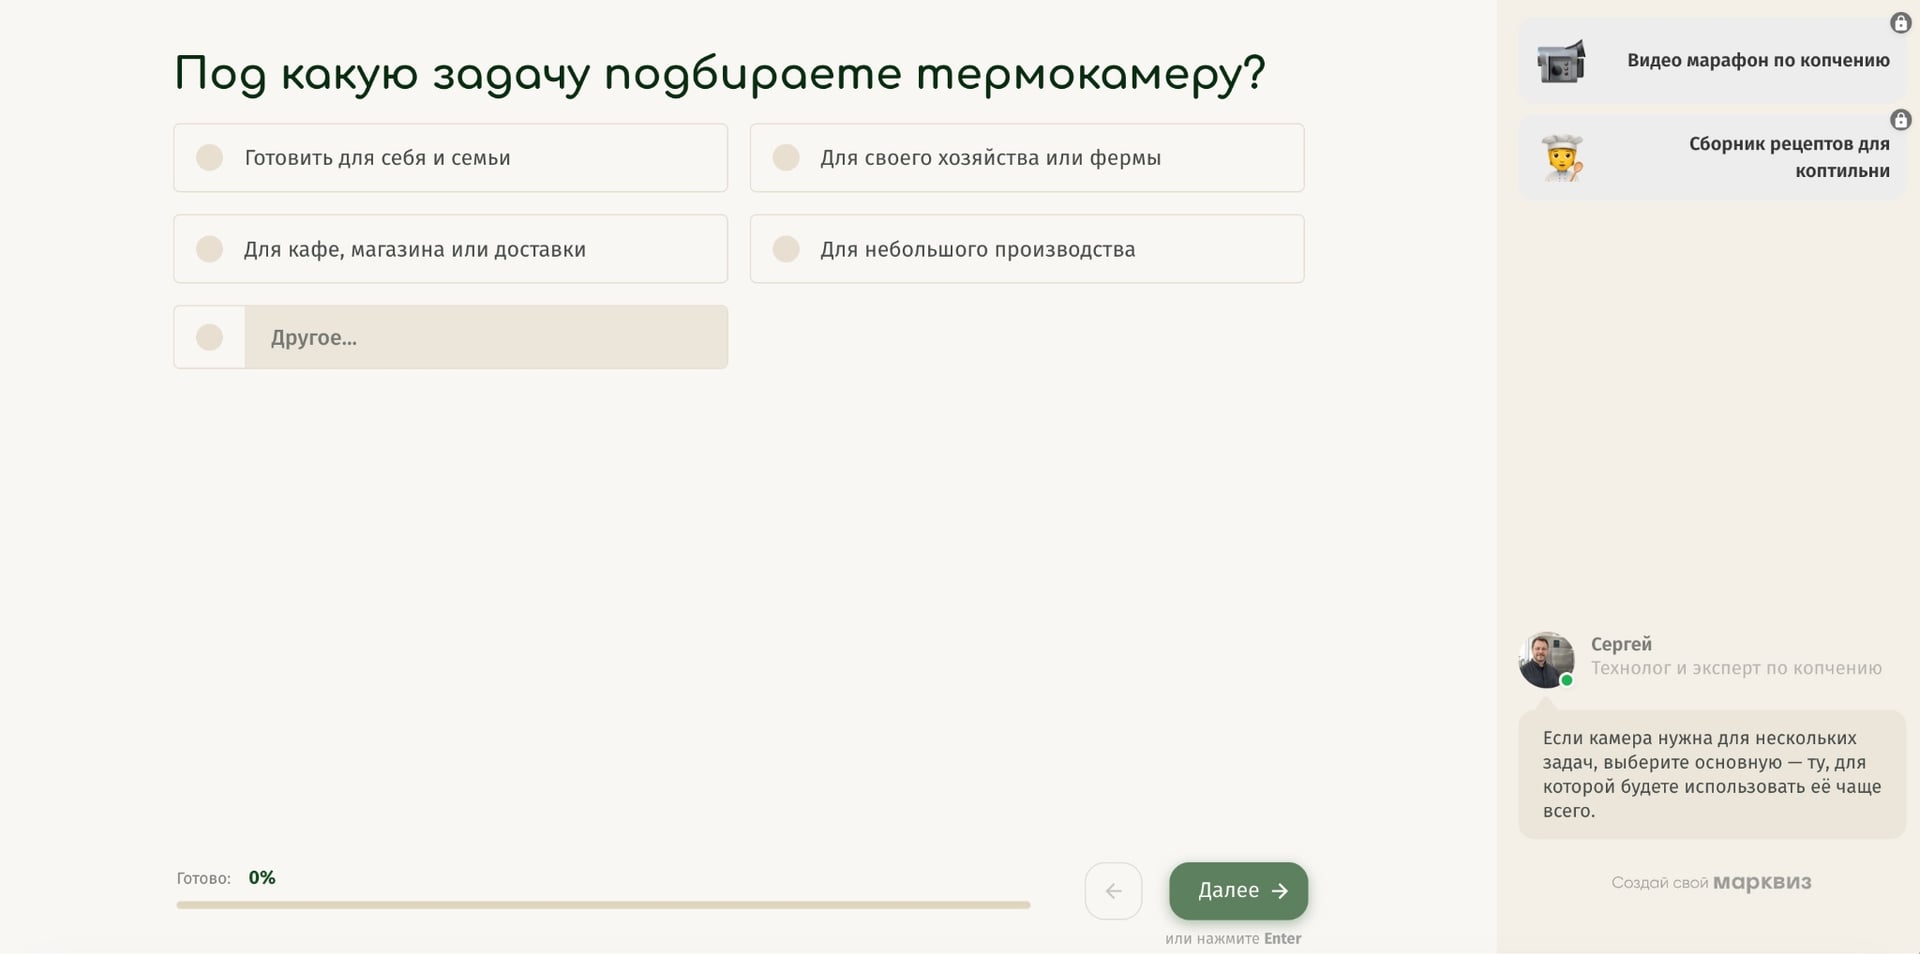Open the Видео марафон по копчению bonus card

pos(1712,60)
